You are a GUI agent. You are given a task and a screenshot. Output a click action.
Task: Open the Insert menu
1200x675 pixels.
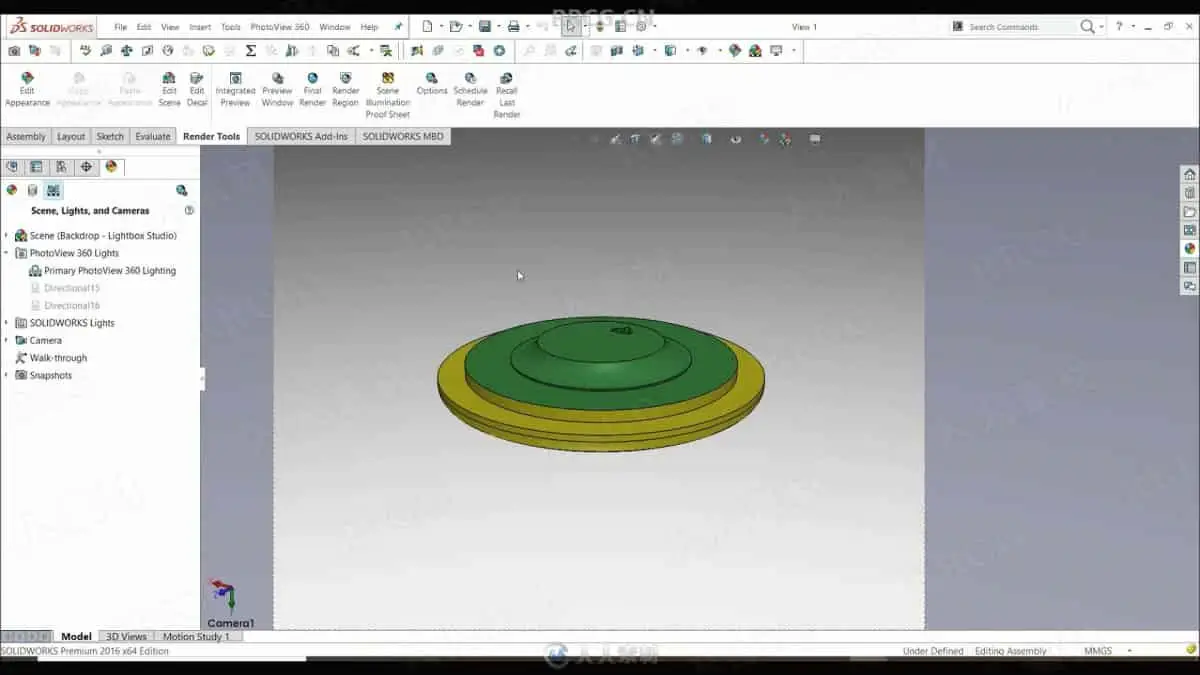(200, 27)
